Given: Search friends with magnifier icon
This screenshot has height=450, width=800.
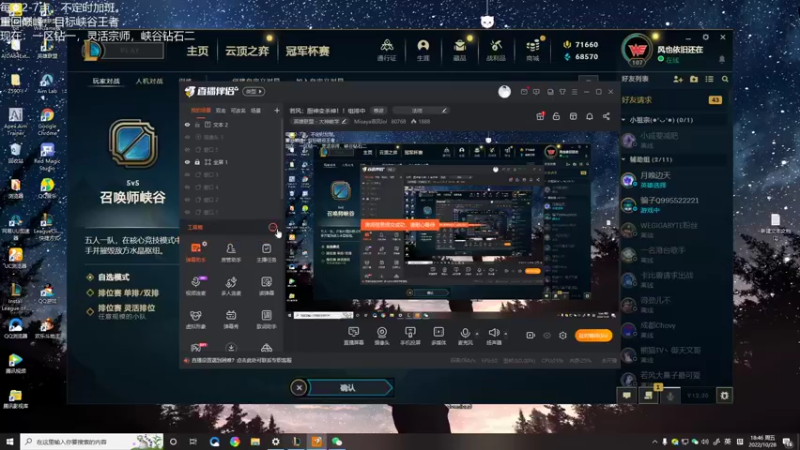Looking at the screenshot, I should (x=725, y=79).
